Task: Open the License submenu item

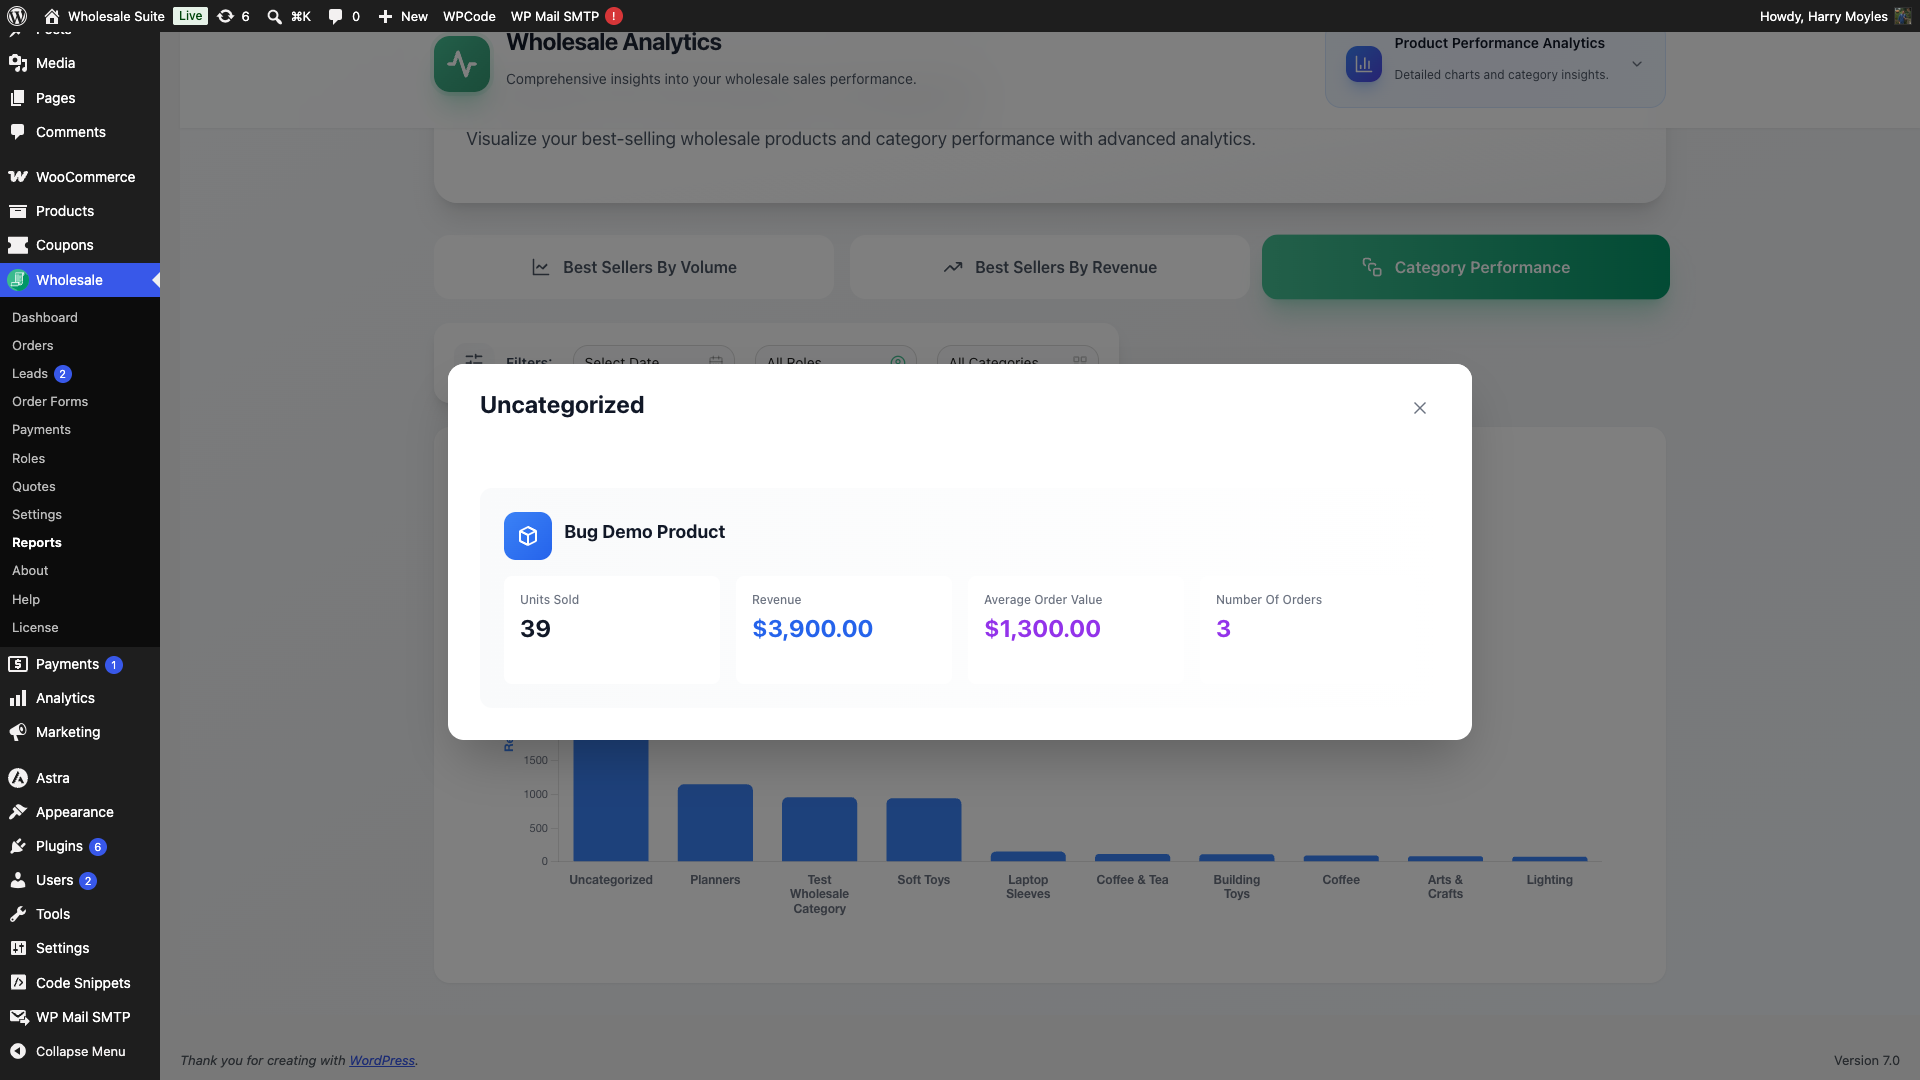Action: [x=35, y=627]
